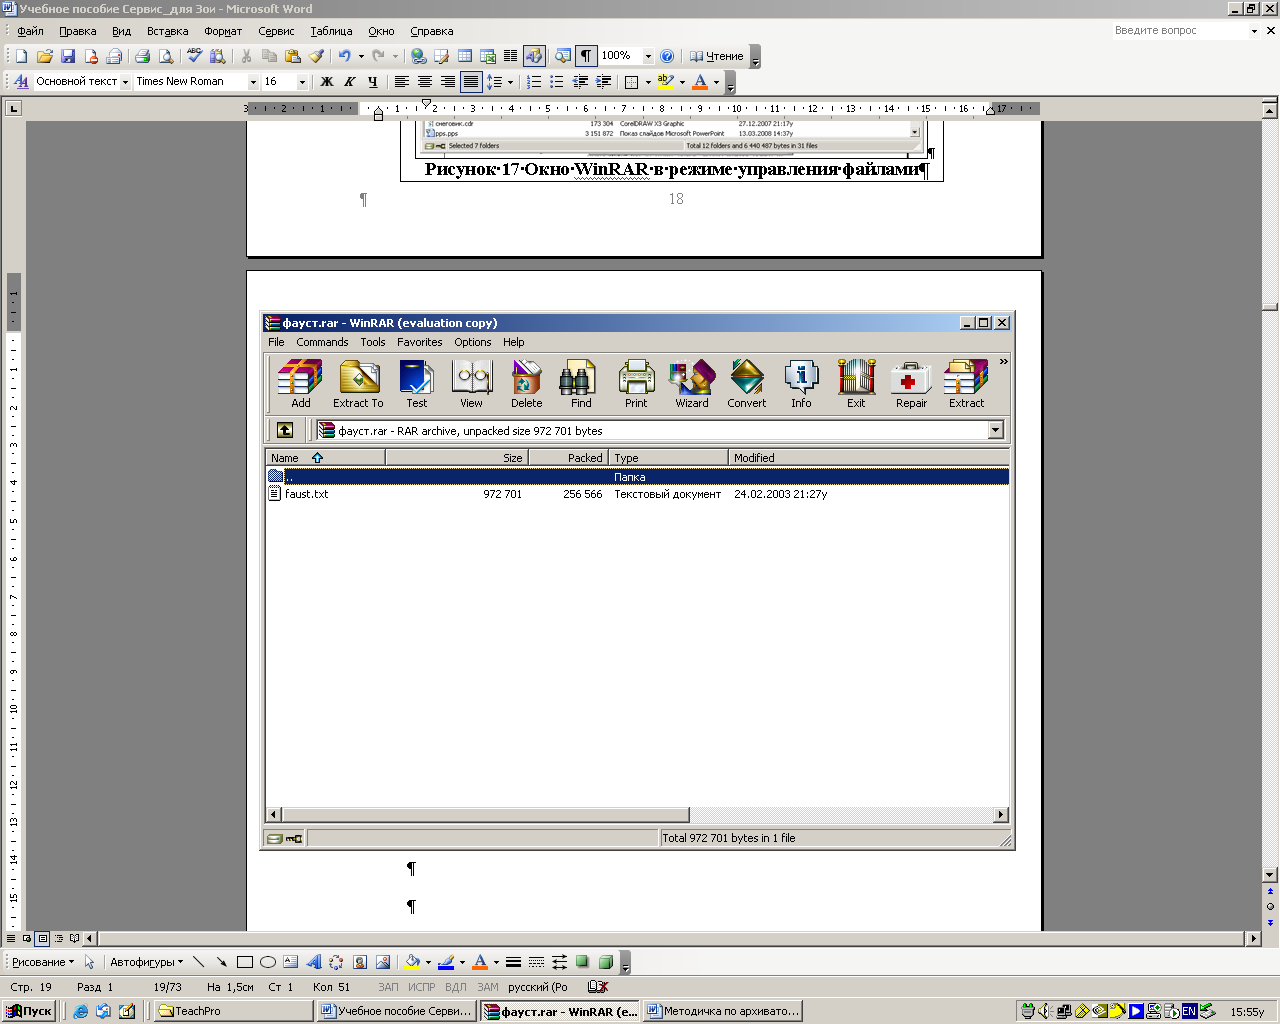
Task: Open Word Вставка menu
Action: tap(167, 31)
